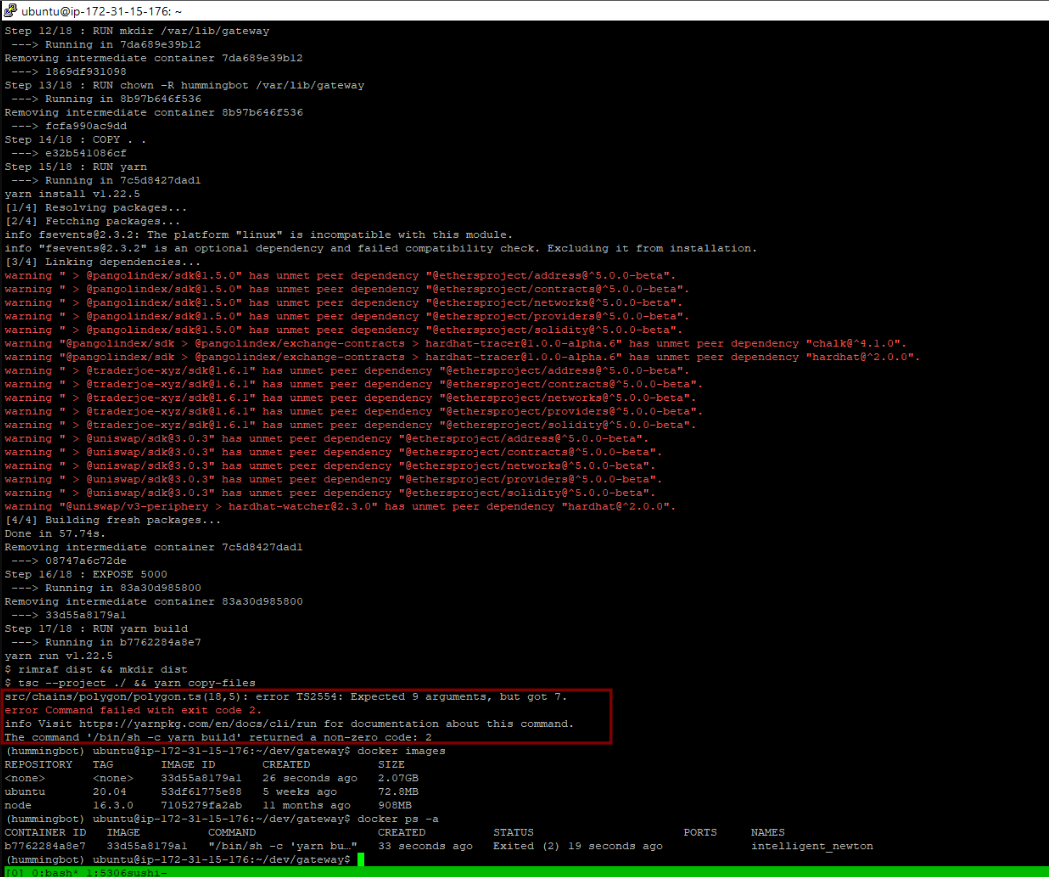Select the polygon.ts error TS2554 line

pyautogui.click(x=286, y=697)
